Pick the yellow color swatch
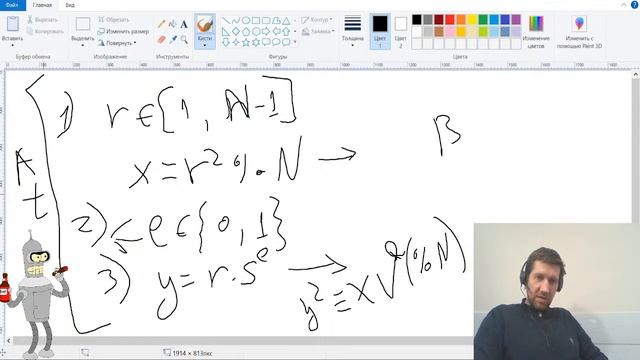Viewport: 640px width, 360px height. click(472, 20)
